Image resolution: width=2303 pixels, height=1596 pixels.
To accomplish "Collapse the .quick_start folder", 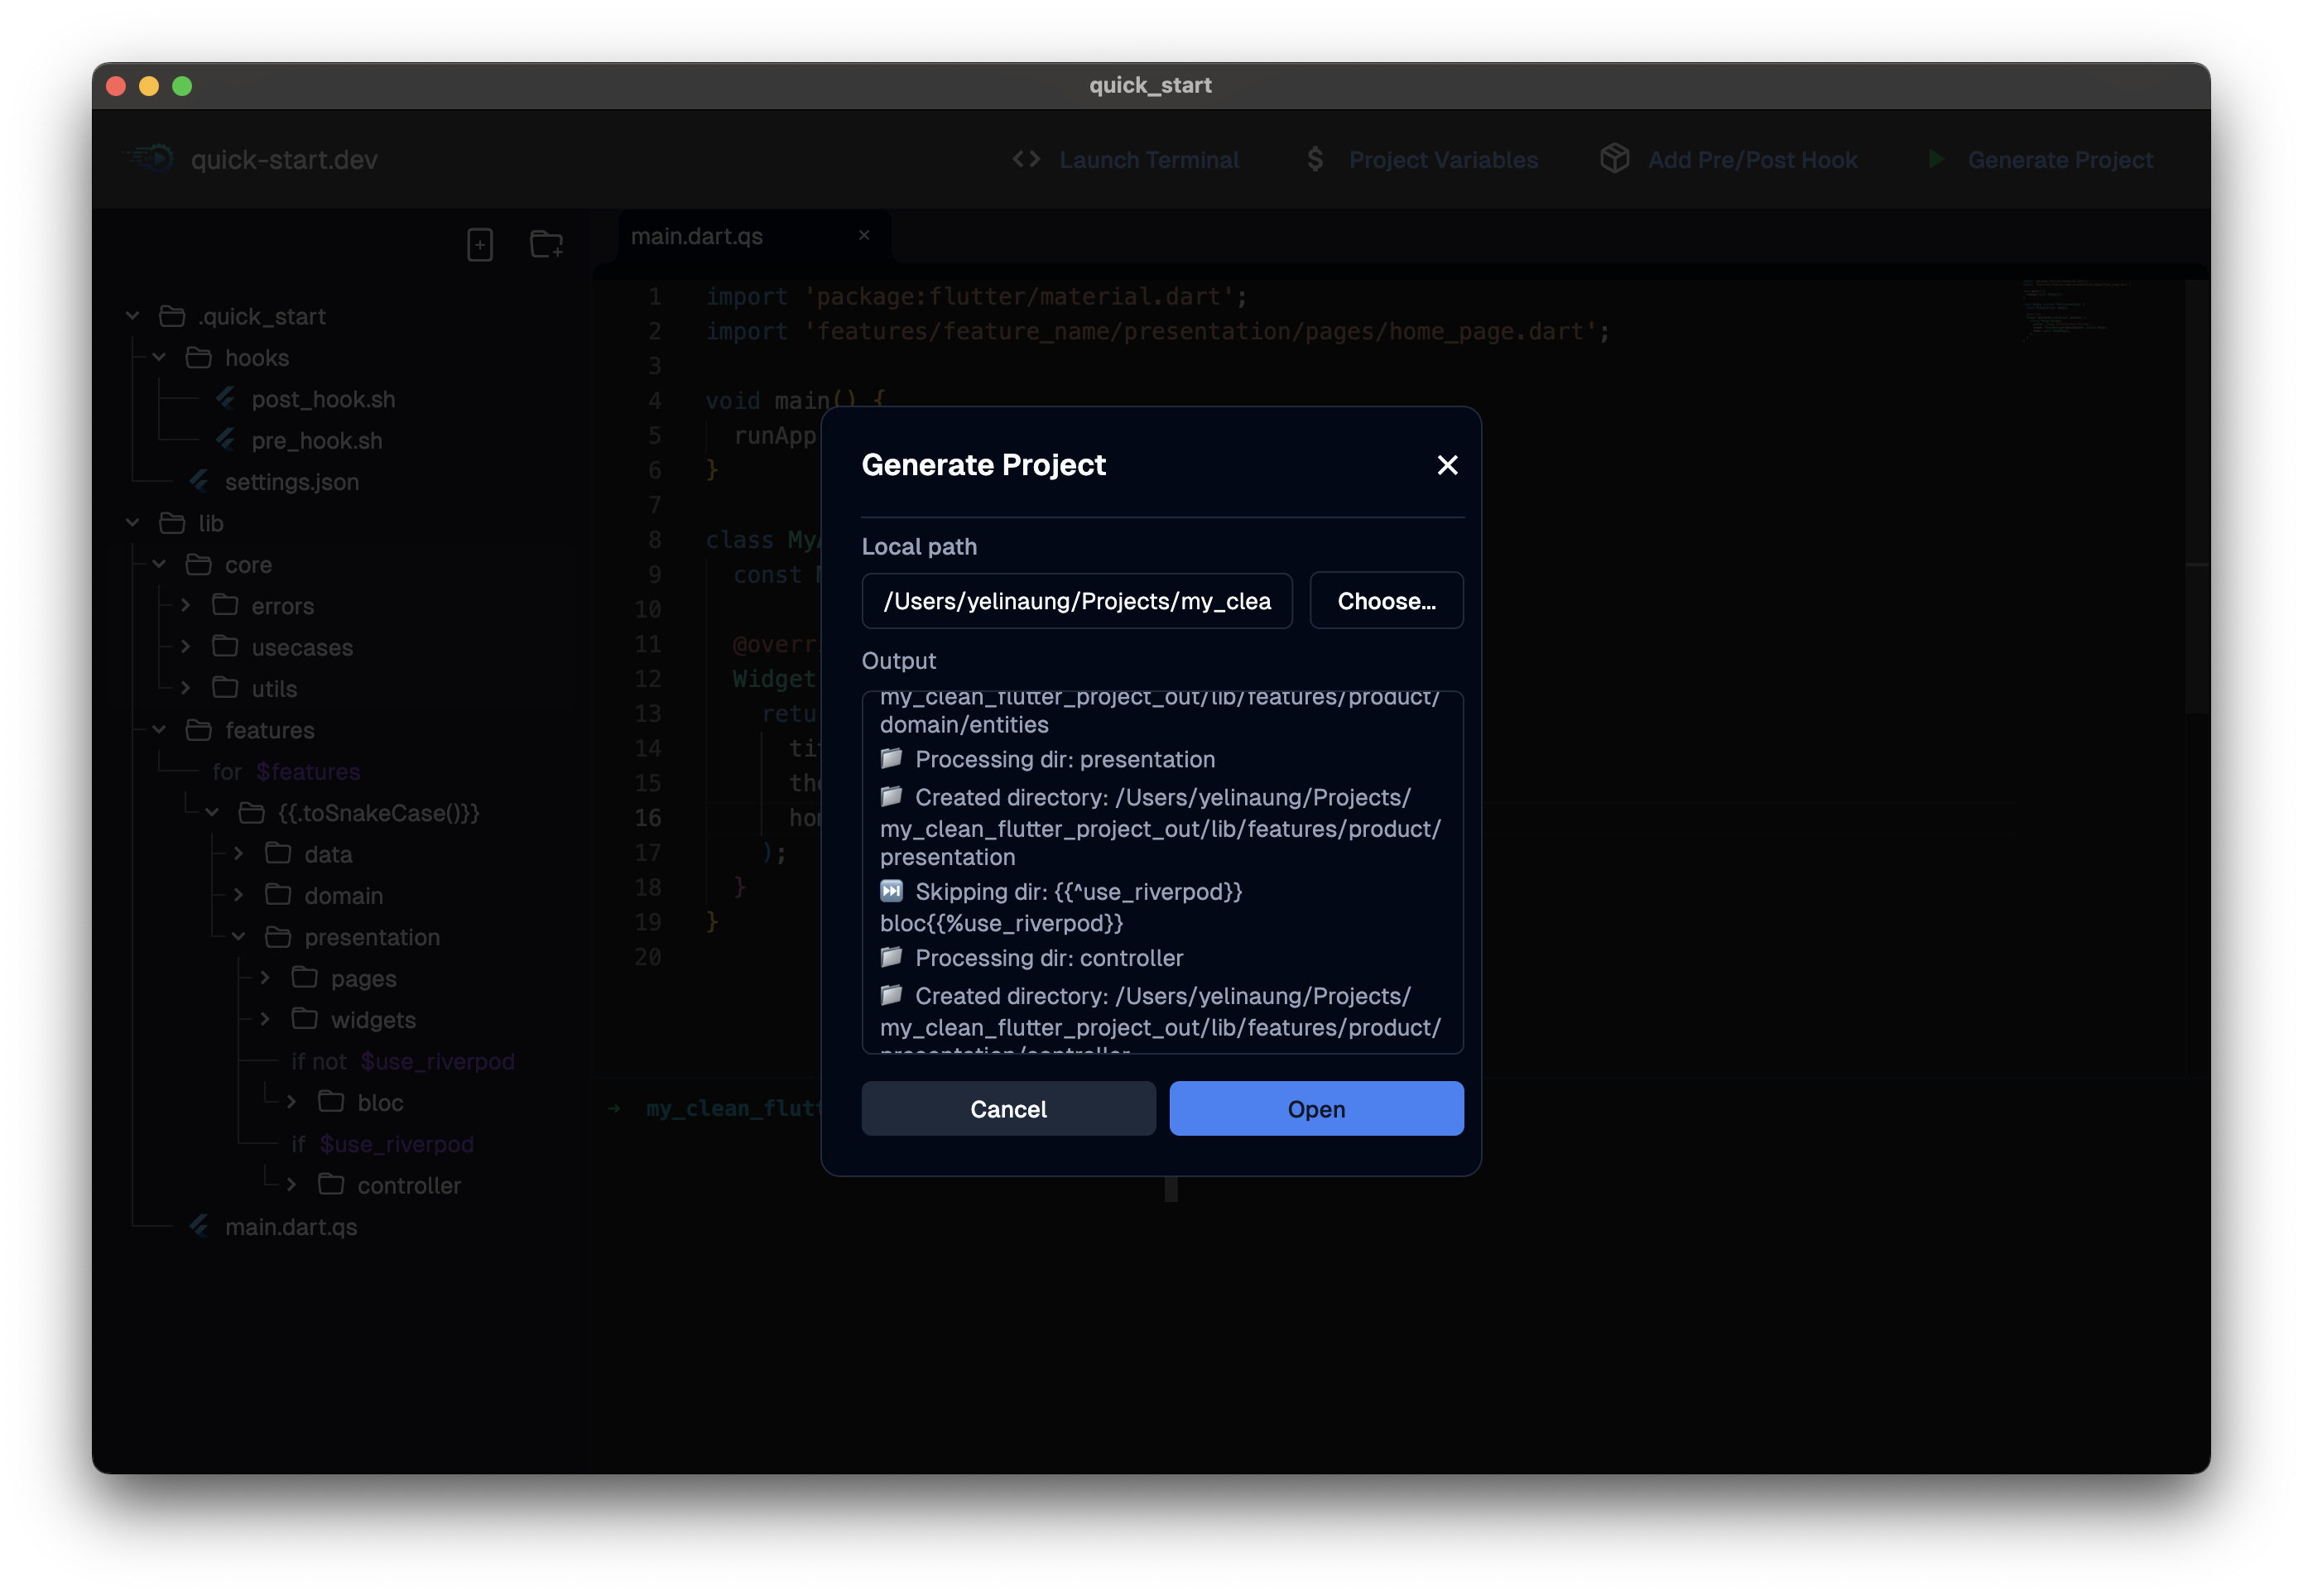I will click(x=132, y=315).
